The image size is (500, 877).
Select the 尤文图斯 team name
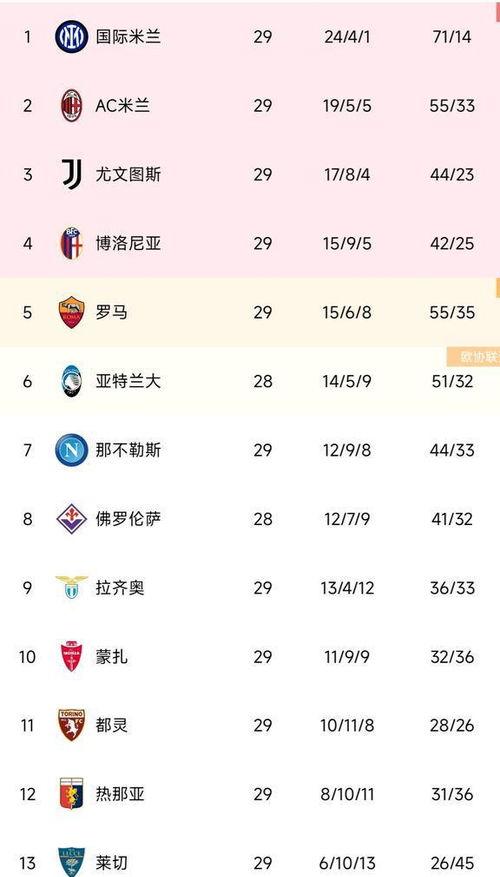coord(128,175)
